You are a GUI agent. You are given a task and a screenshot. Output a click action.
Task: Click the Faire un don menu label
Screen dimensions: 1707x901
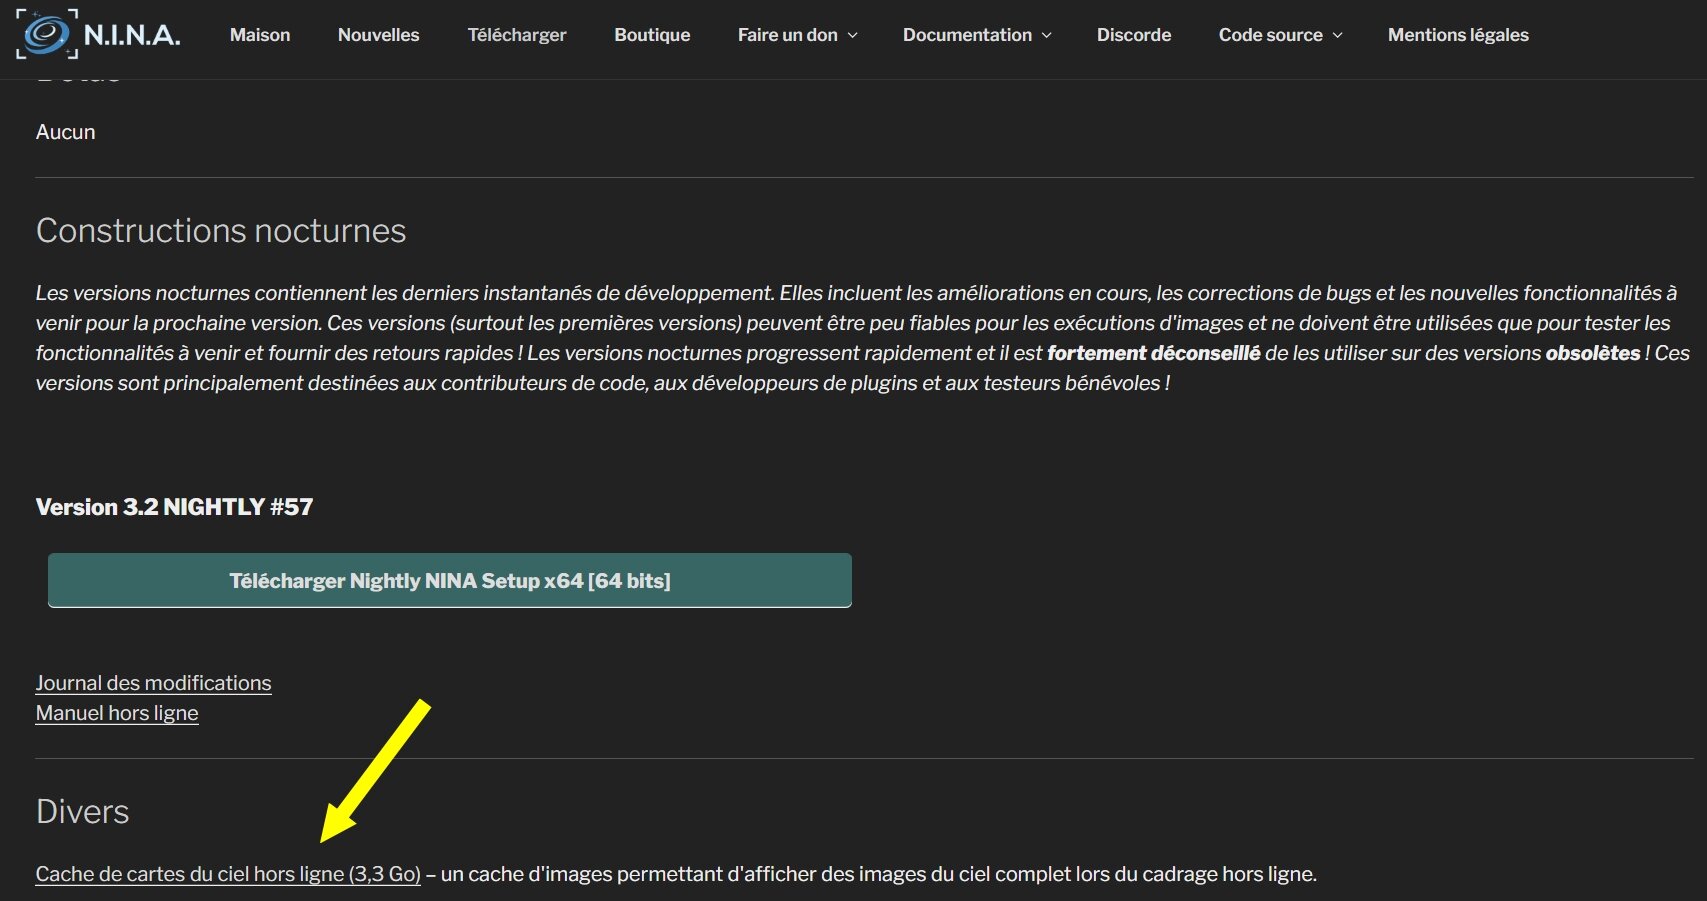point(788,35)
